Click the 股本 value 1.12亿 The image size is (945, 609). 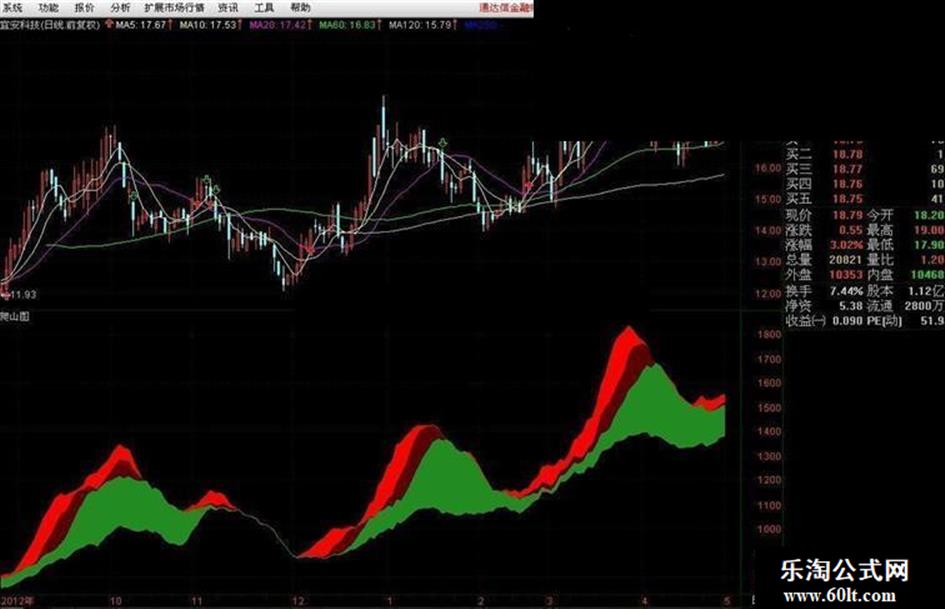point(926,291)
